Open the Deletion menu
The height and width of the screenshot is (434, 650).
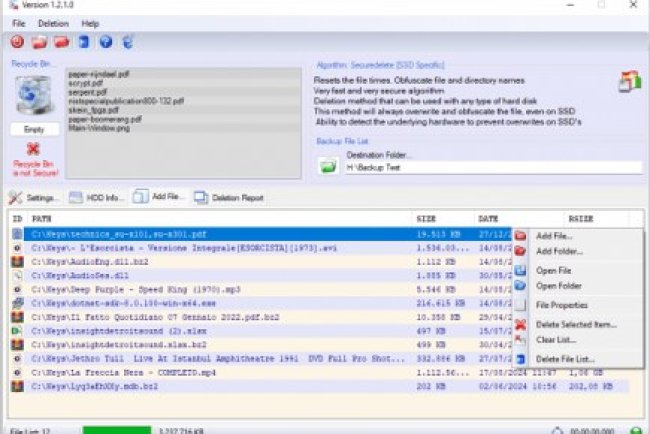click(x=53, y=24)
